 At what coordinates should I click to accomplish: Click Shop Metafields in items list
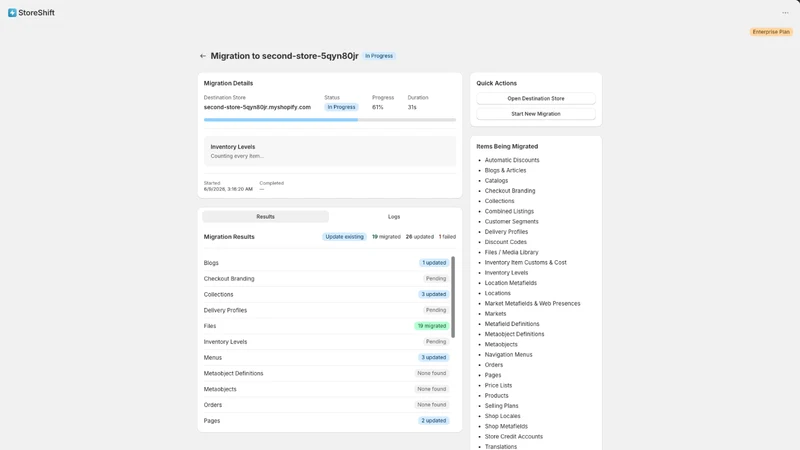(506, 426)
